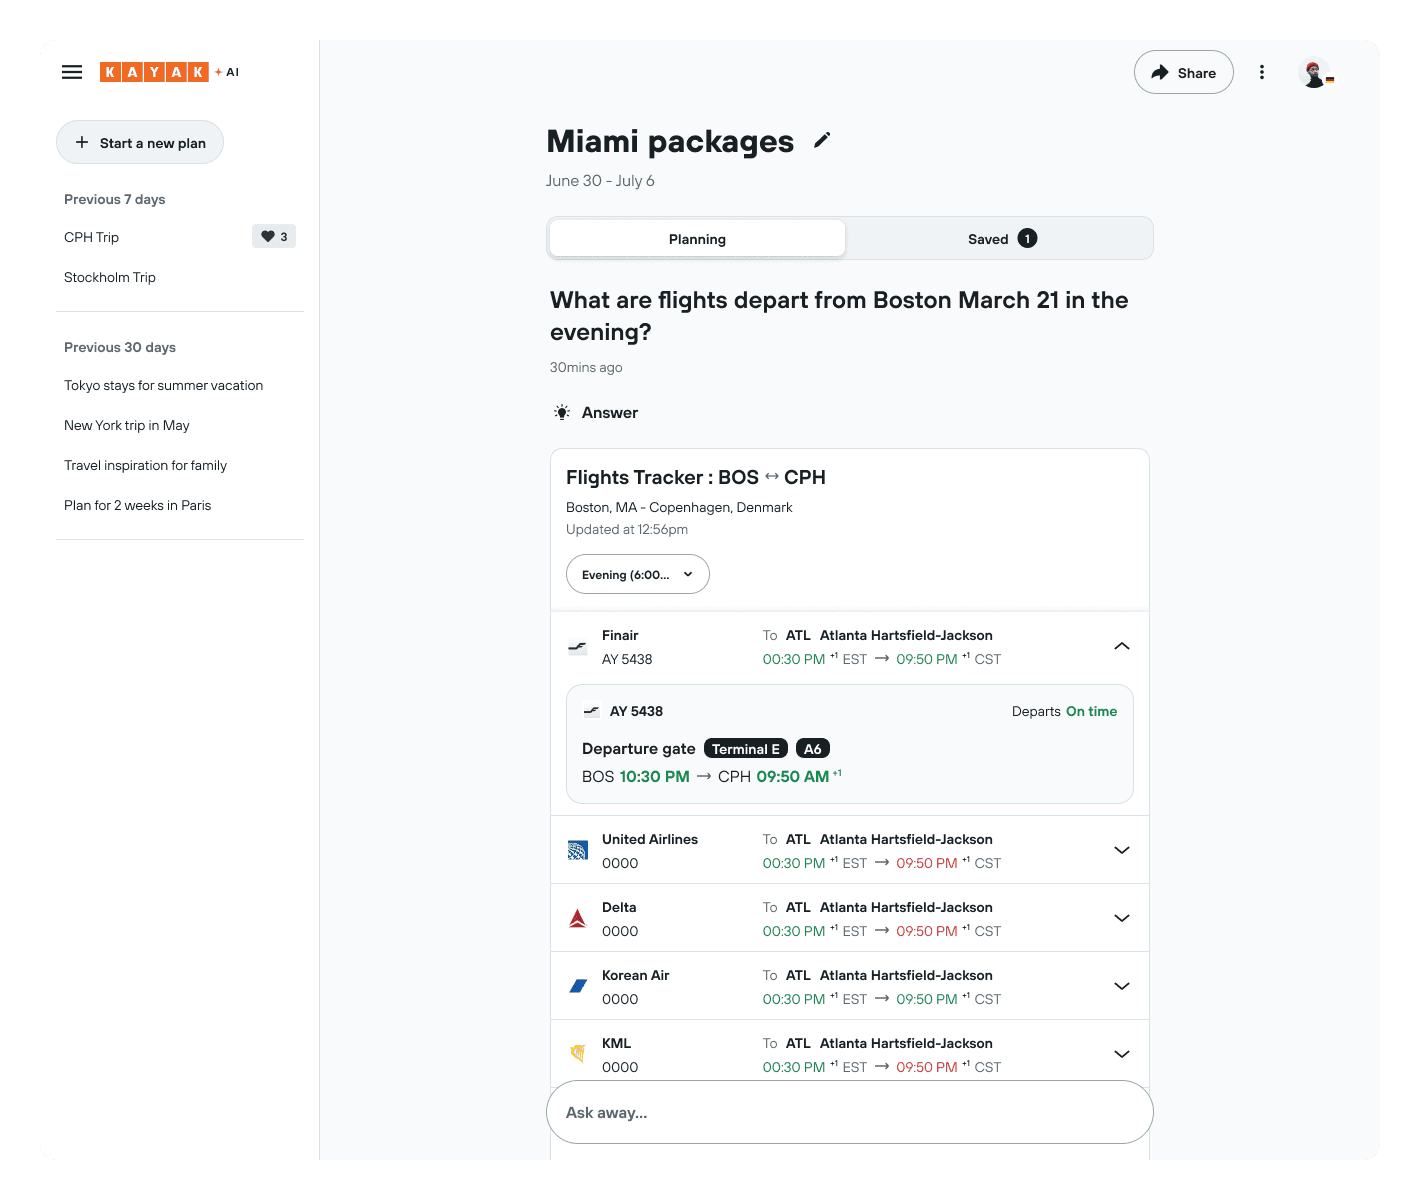The width and height of the screenshot is (1420, 1200).
Task: Expand the Korean Air flight row
Action: click(1122, 986)
